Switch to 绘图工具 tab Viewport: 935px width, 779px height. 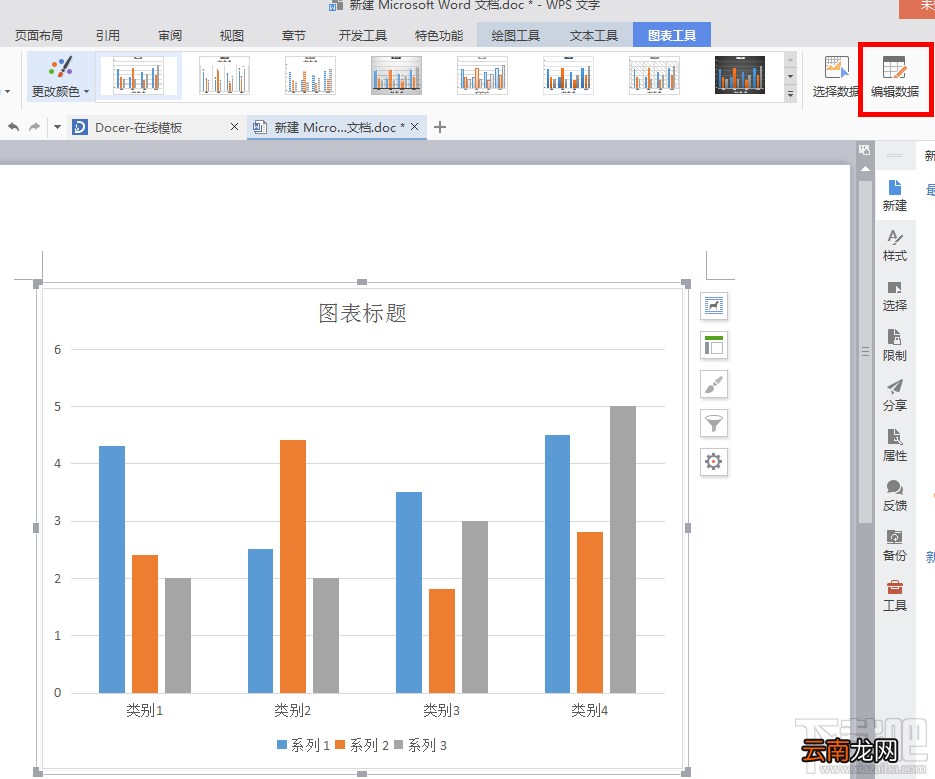coord(515,36)
